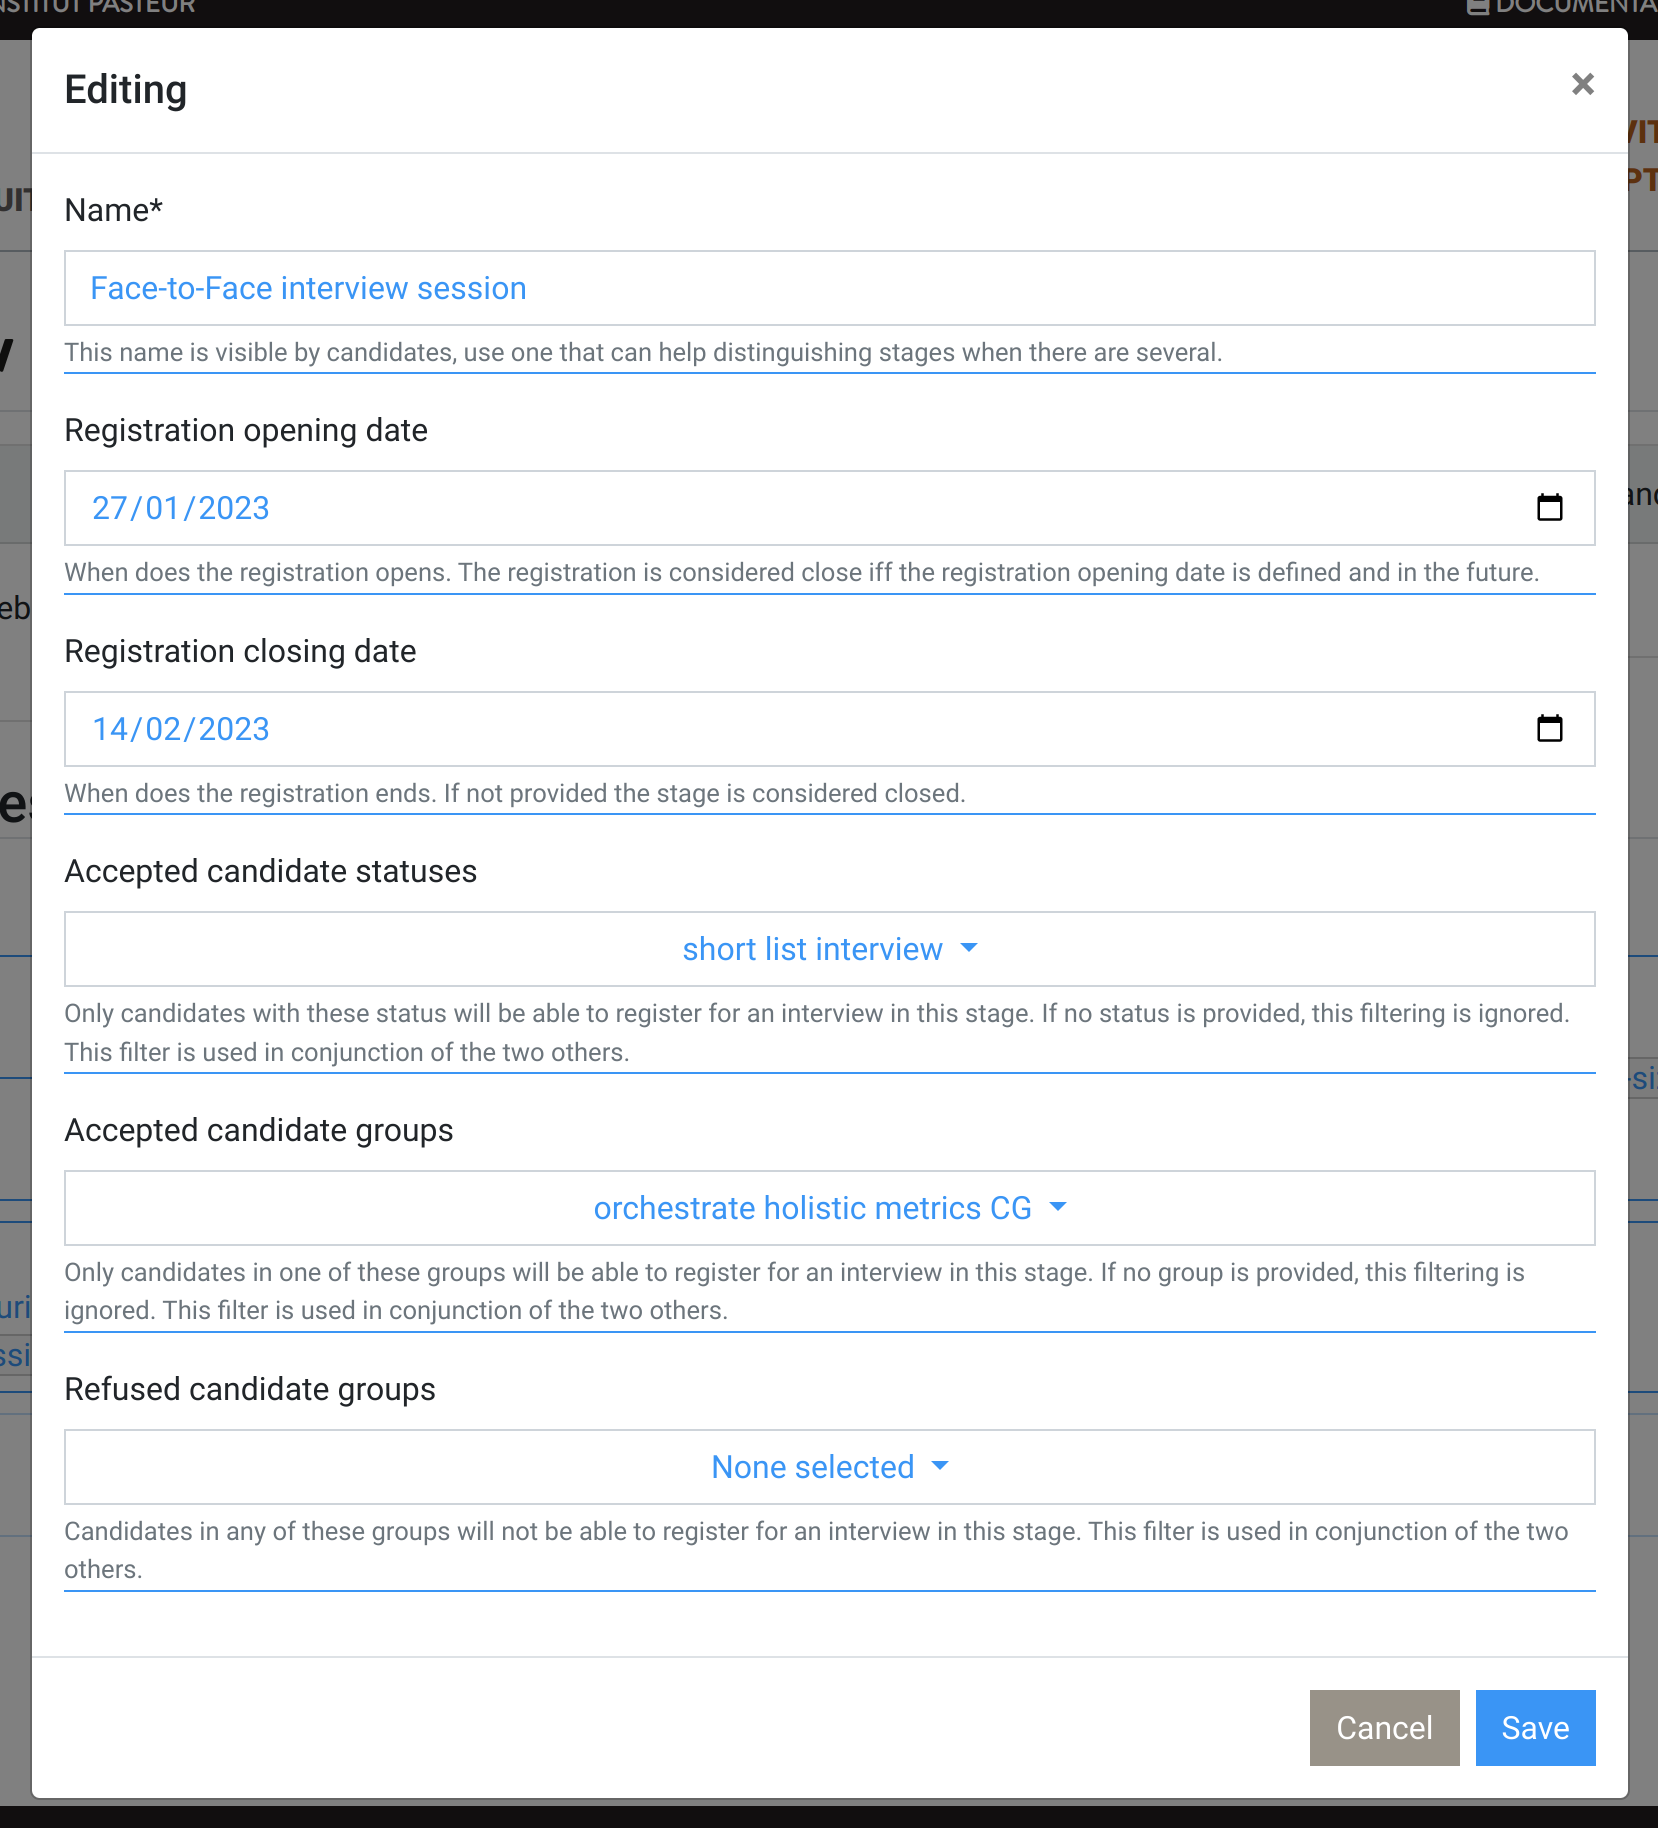
Task: Click the Registration opening date label
Action: (246, 430)
